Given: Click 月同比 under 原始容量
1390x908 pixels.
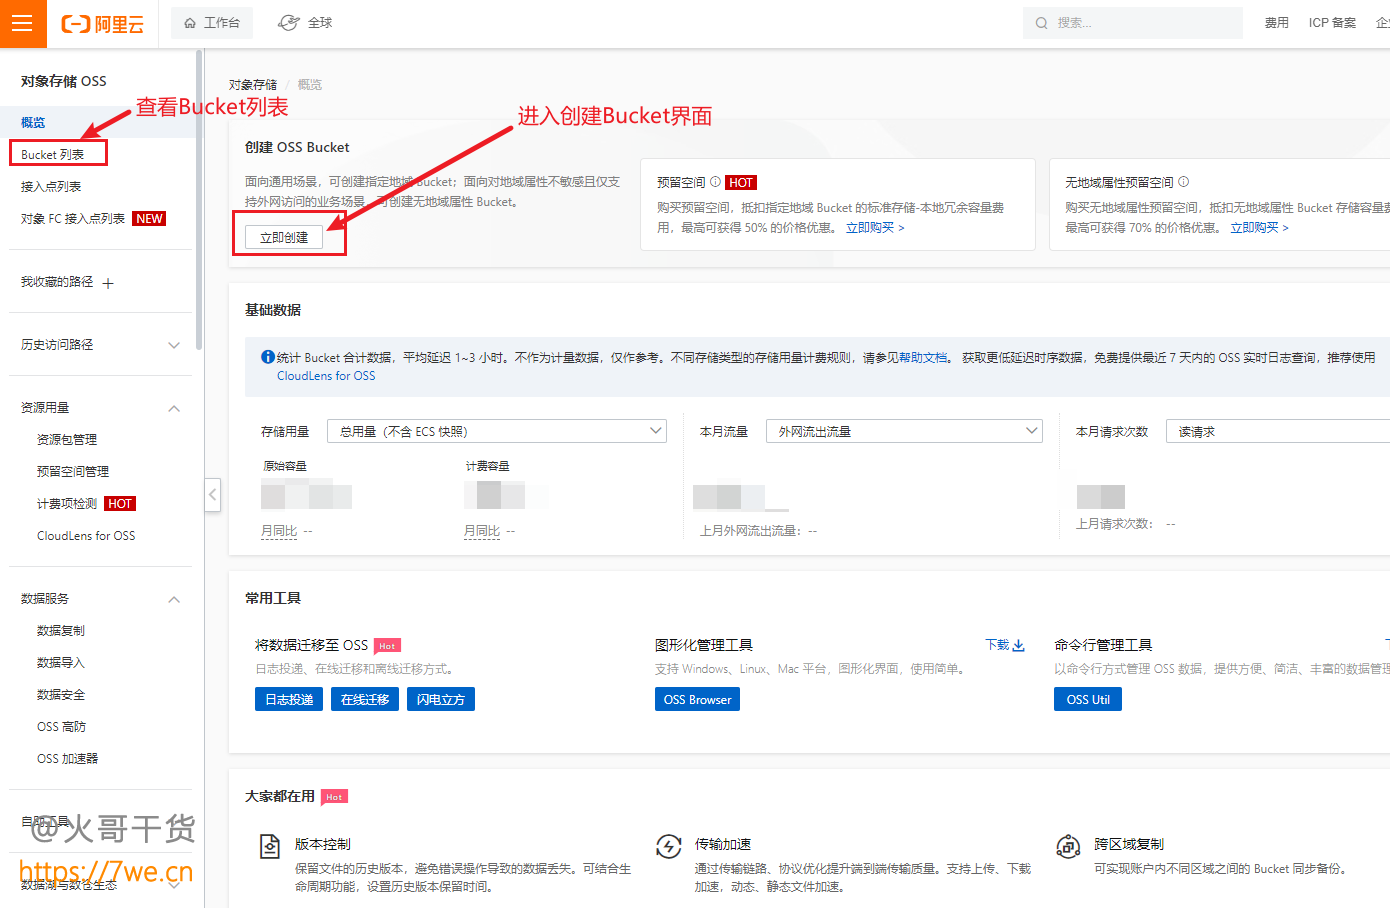Looking at the screenshot, I should (x=279, y=531).
